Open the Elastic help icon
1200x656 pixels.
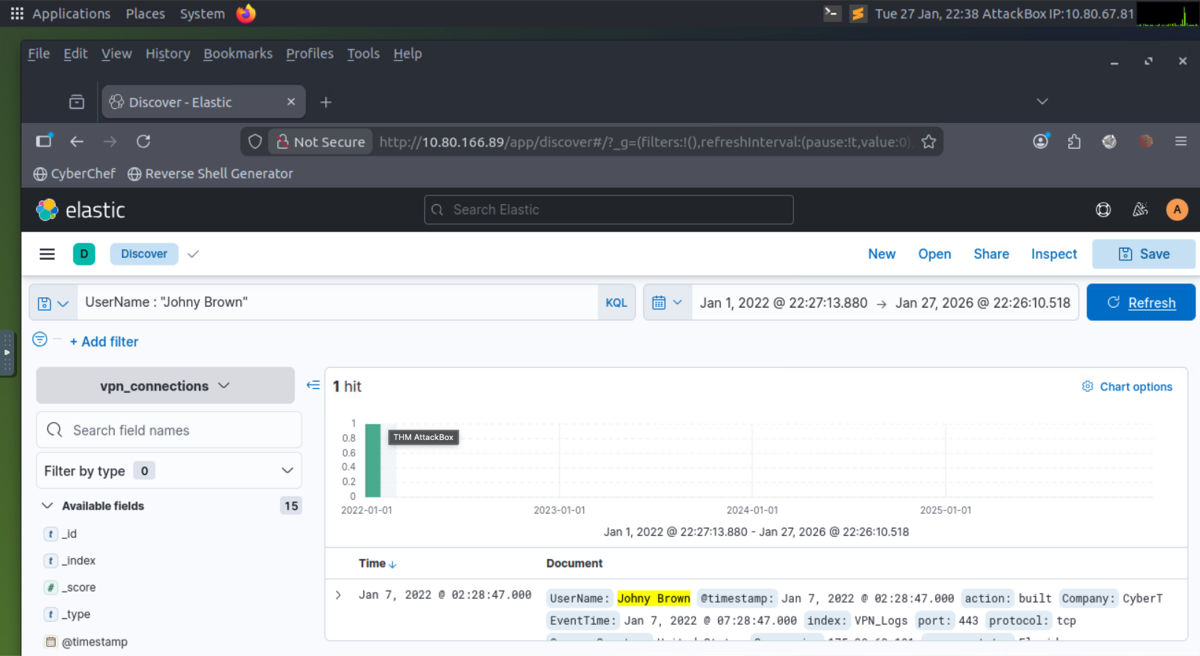1103,210
